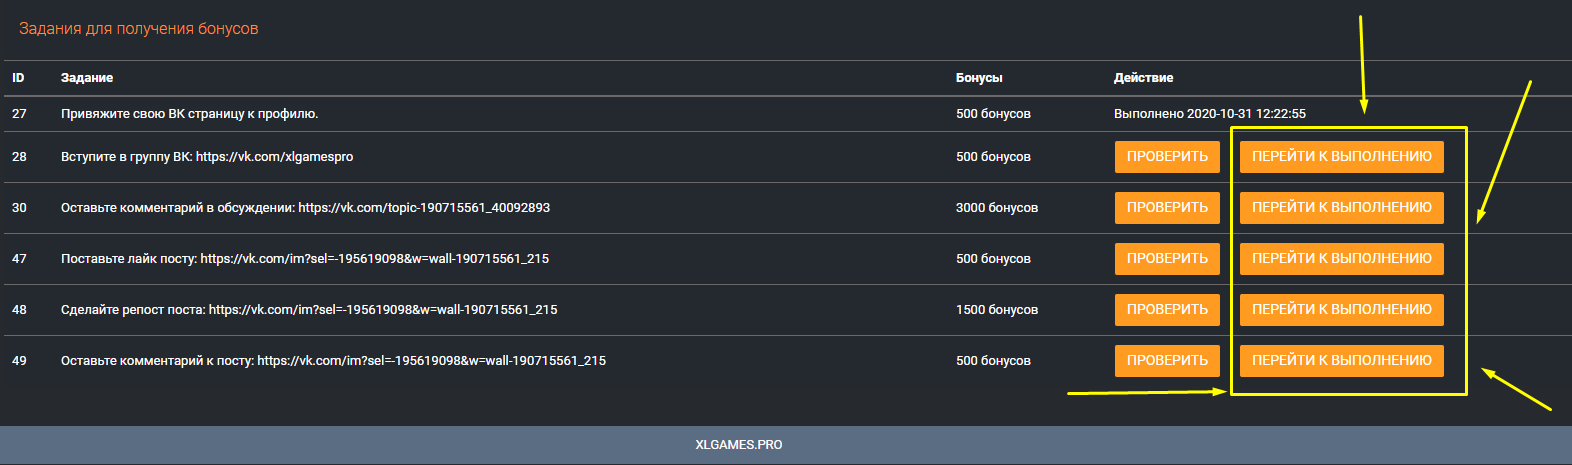Check the repost task 48 via ПРОВЕРИТЬ
The width and height of the screenshot is (1572, 465).
coord(1166,310)
